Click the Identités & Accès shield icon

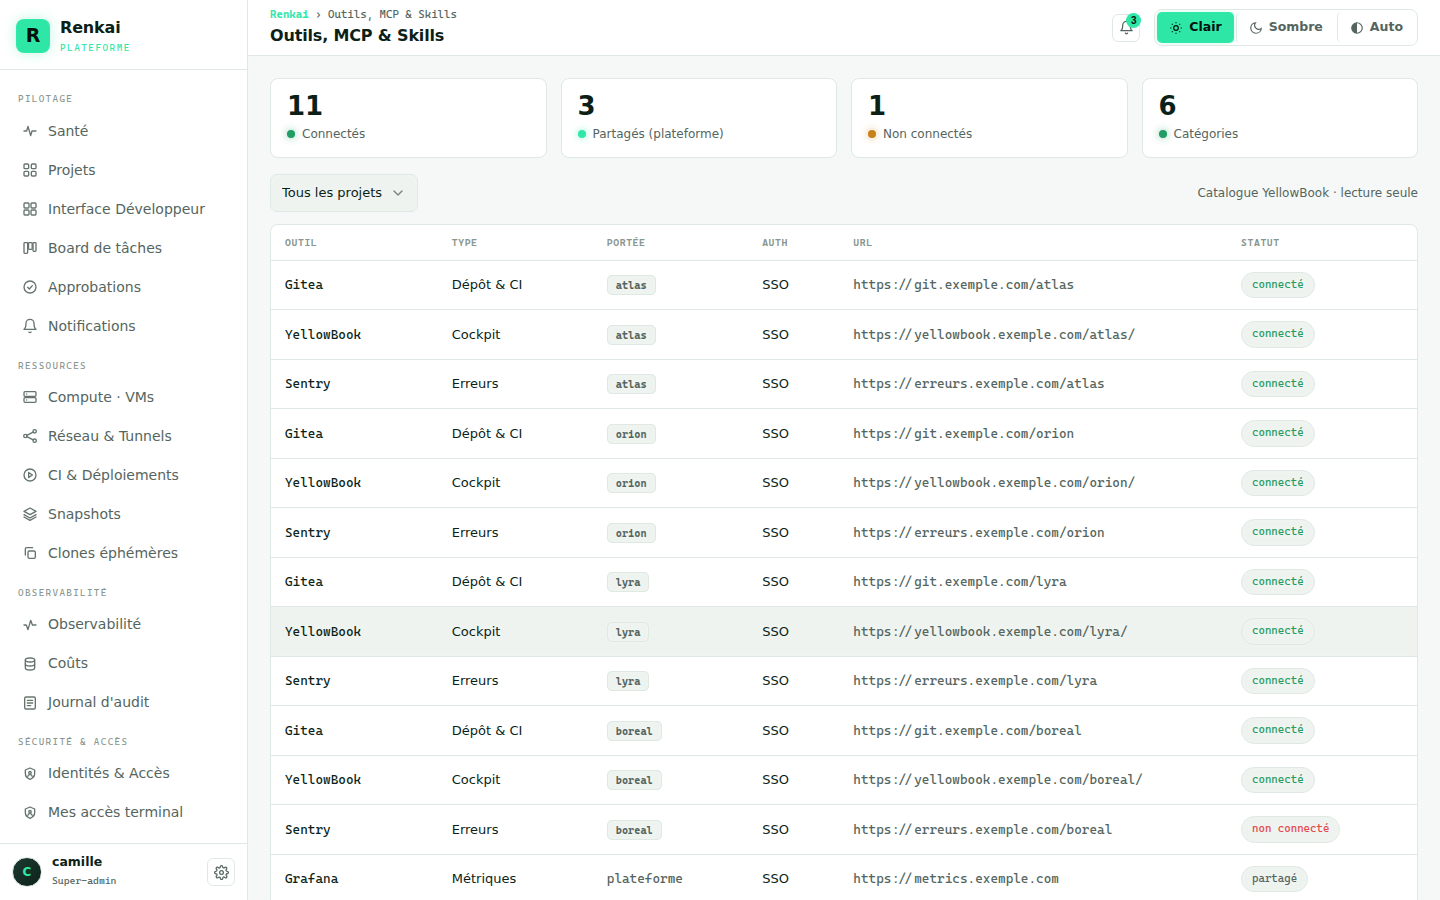point(30,773)
